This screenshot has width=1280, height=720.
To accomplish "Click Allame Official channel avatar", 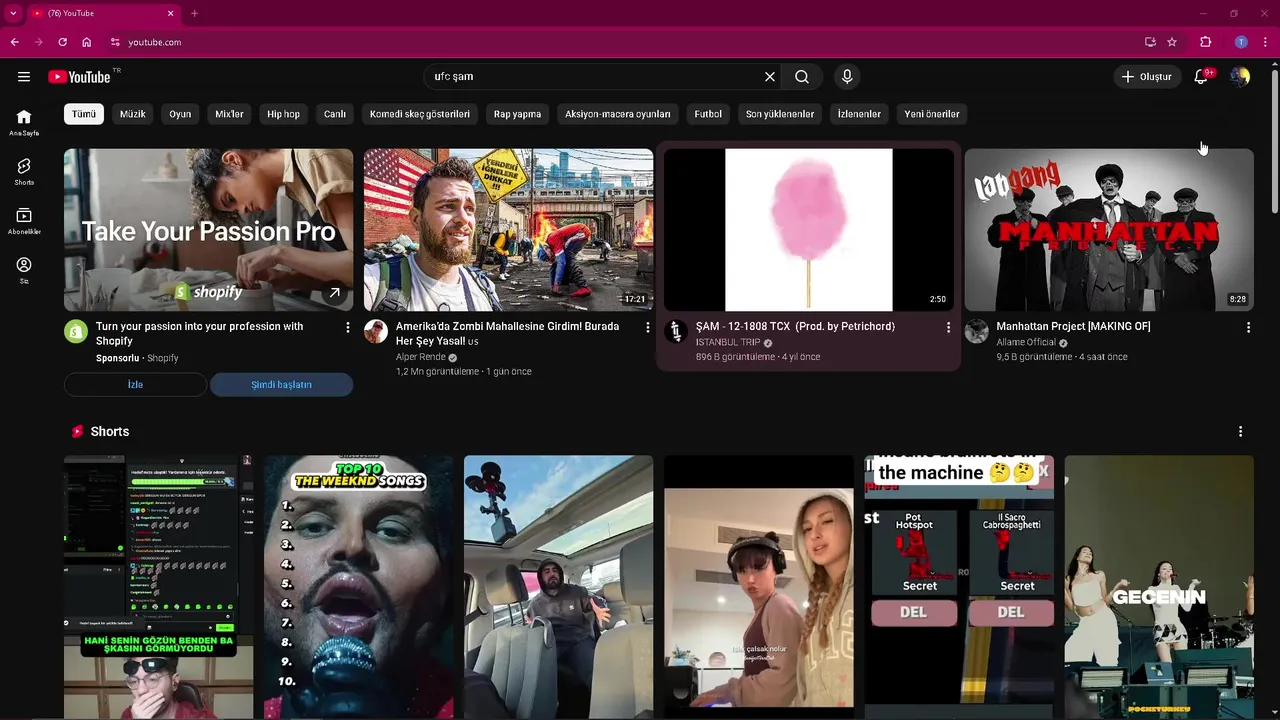I will 976,332.
